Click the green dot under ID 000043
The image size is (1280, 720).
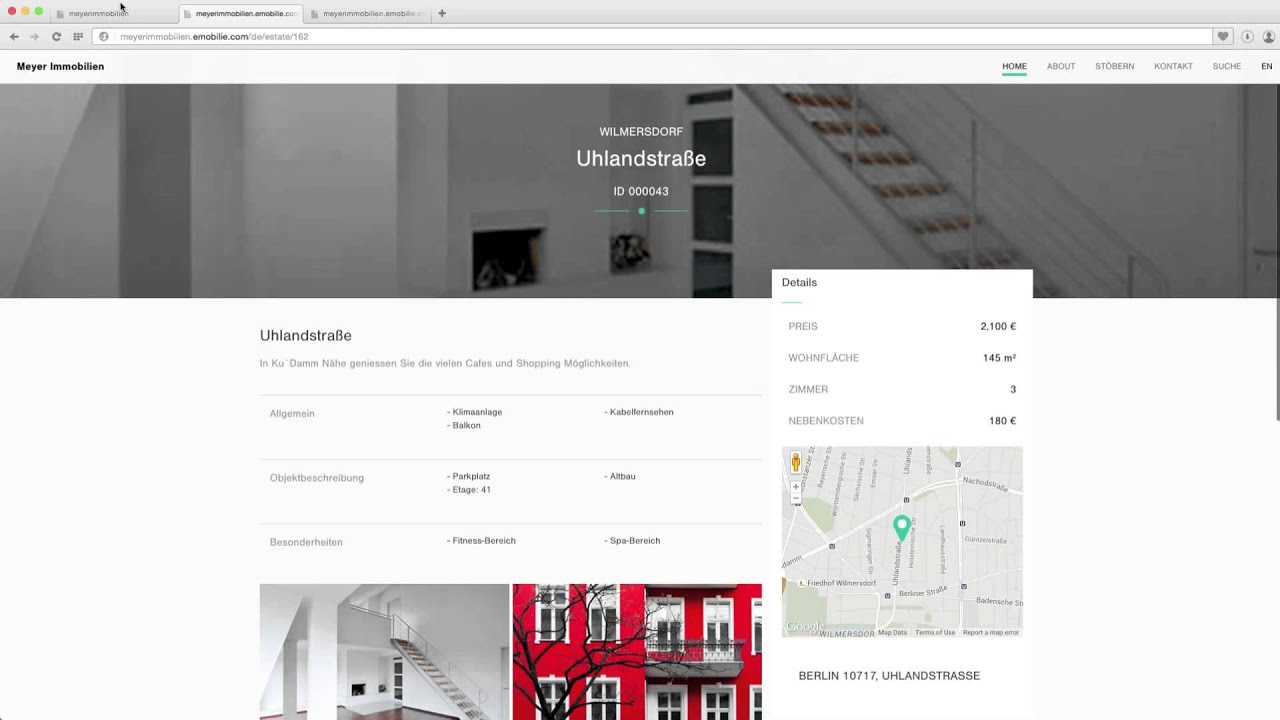(x=641, y=211)
